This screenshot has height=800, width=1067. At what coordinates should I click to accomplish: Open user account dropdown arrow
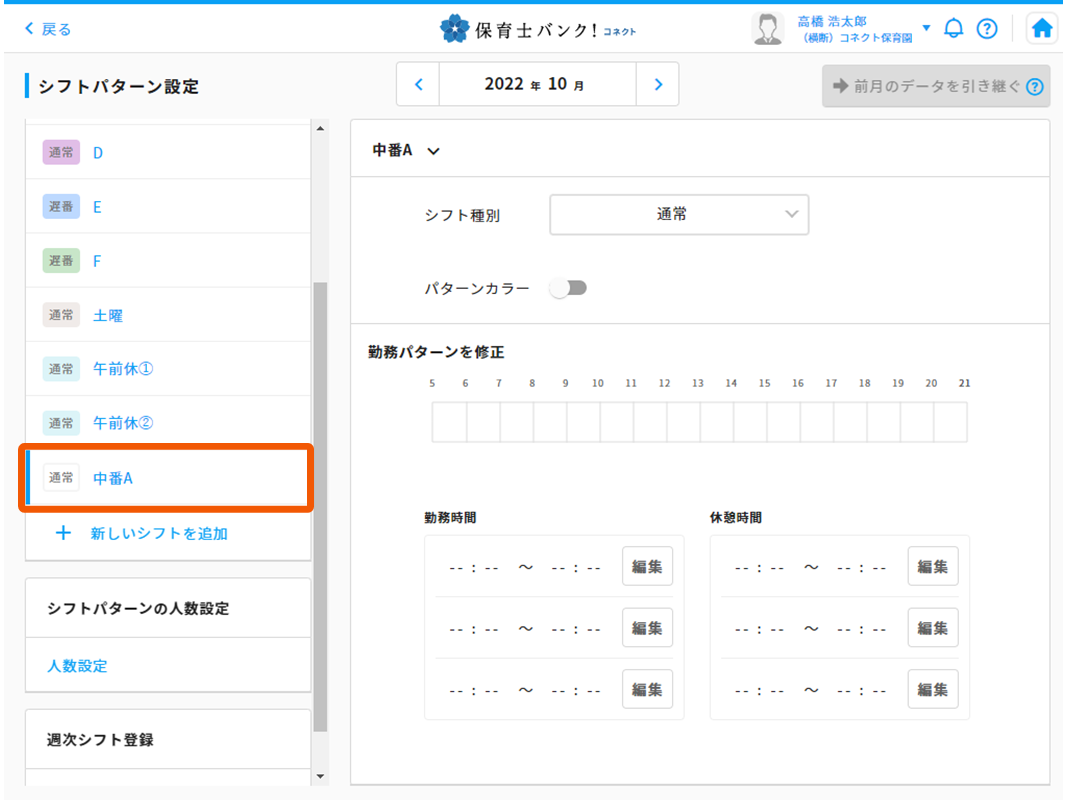pos(926,28)
